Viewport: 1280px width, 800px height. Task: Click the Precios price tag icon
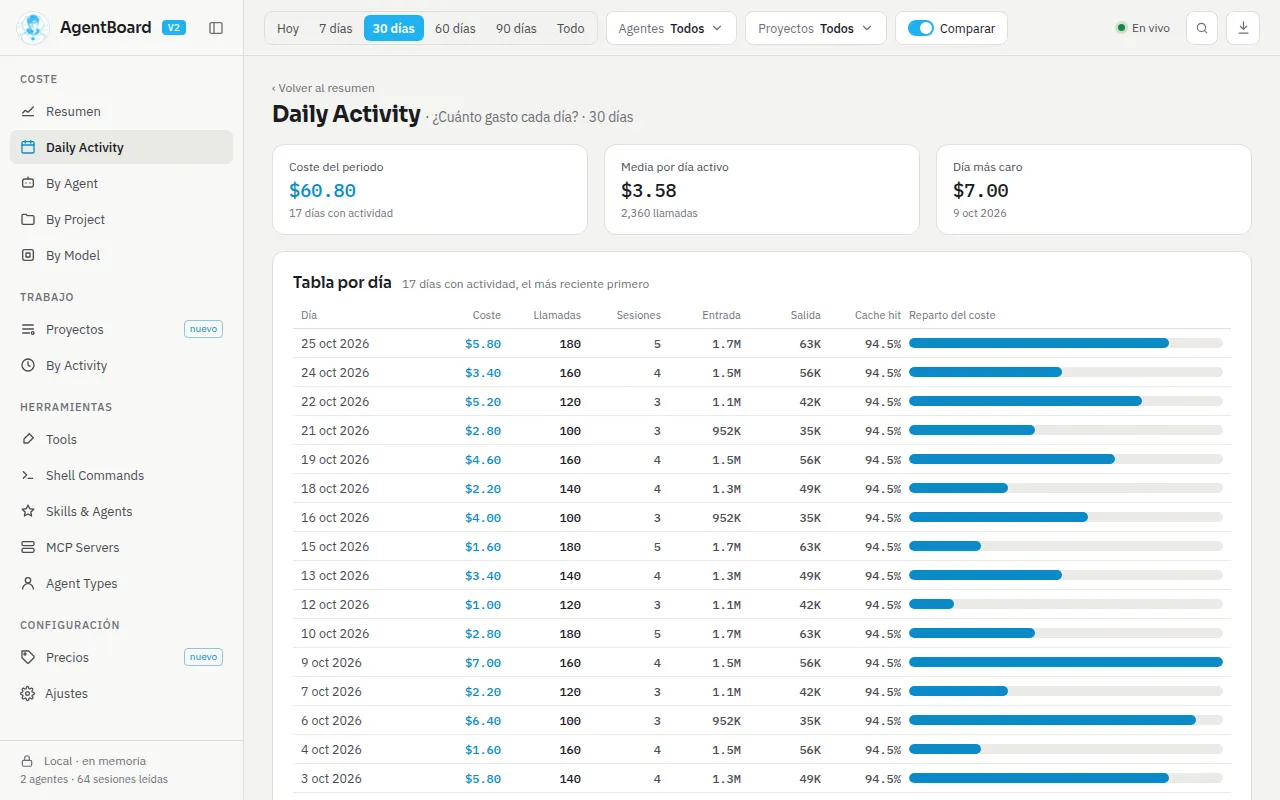tap(28, 657)
